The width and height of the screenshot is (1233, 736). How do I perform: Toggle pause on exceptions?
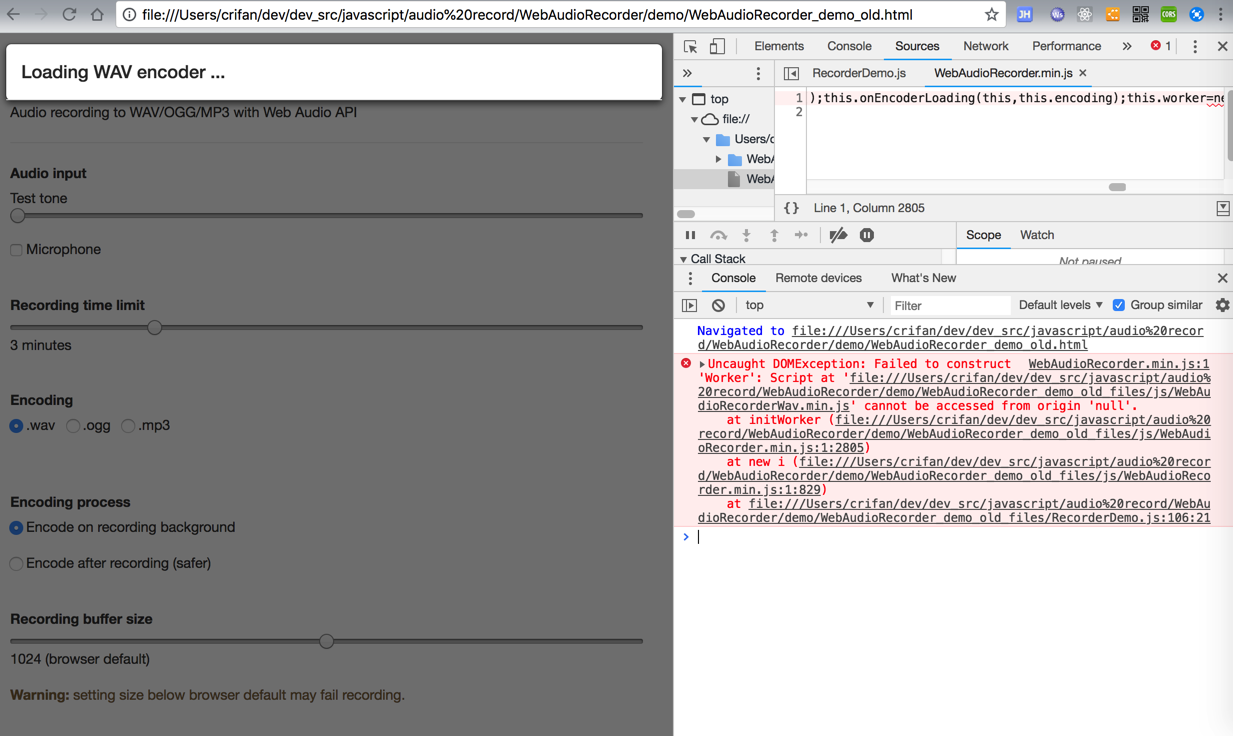click(867, 235)
